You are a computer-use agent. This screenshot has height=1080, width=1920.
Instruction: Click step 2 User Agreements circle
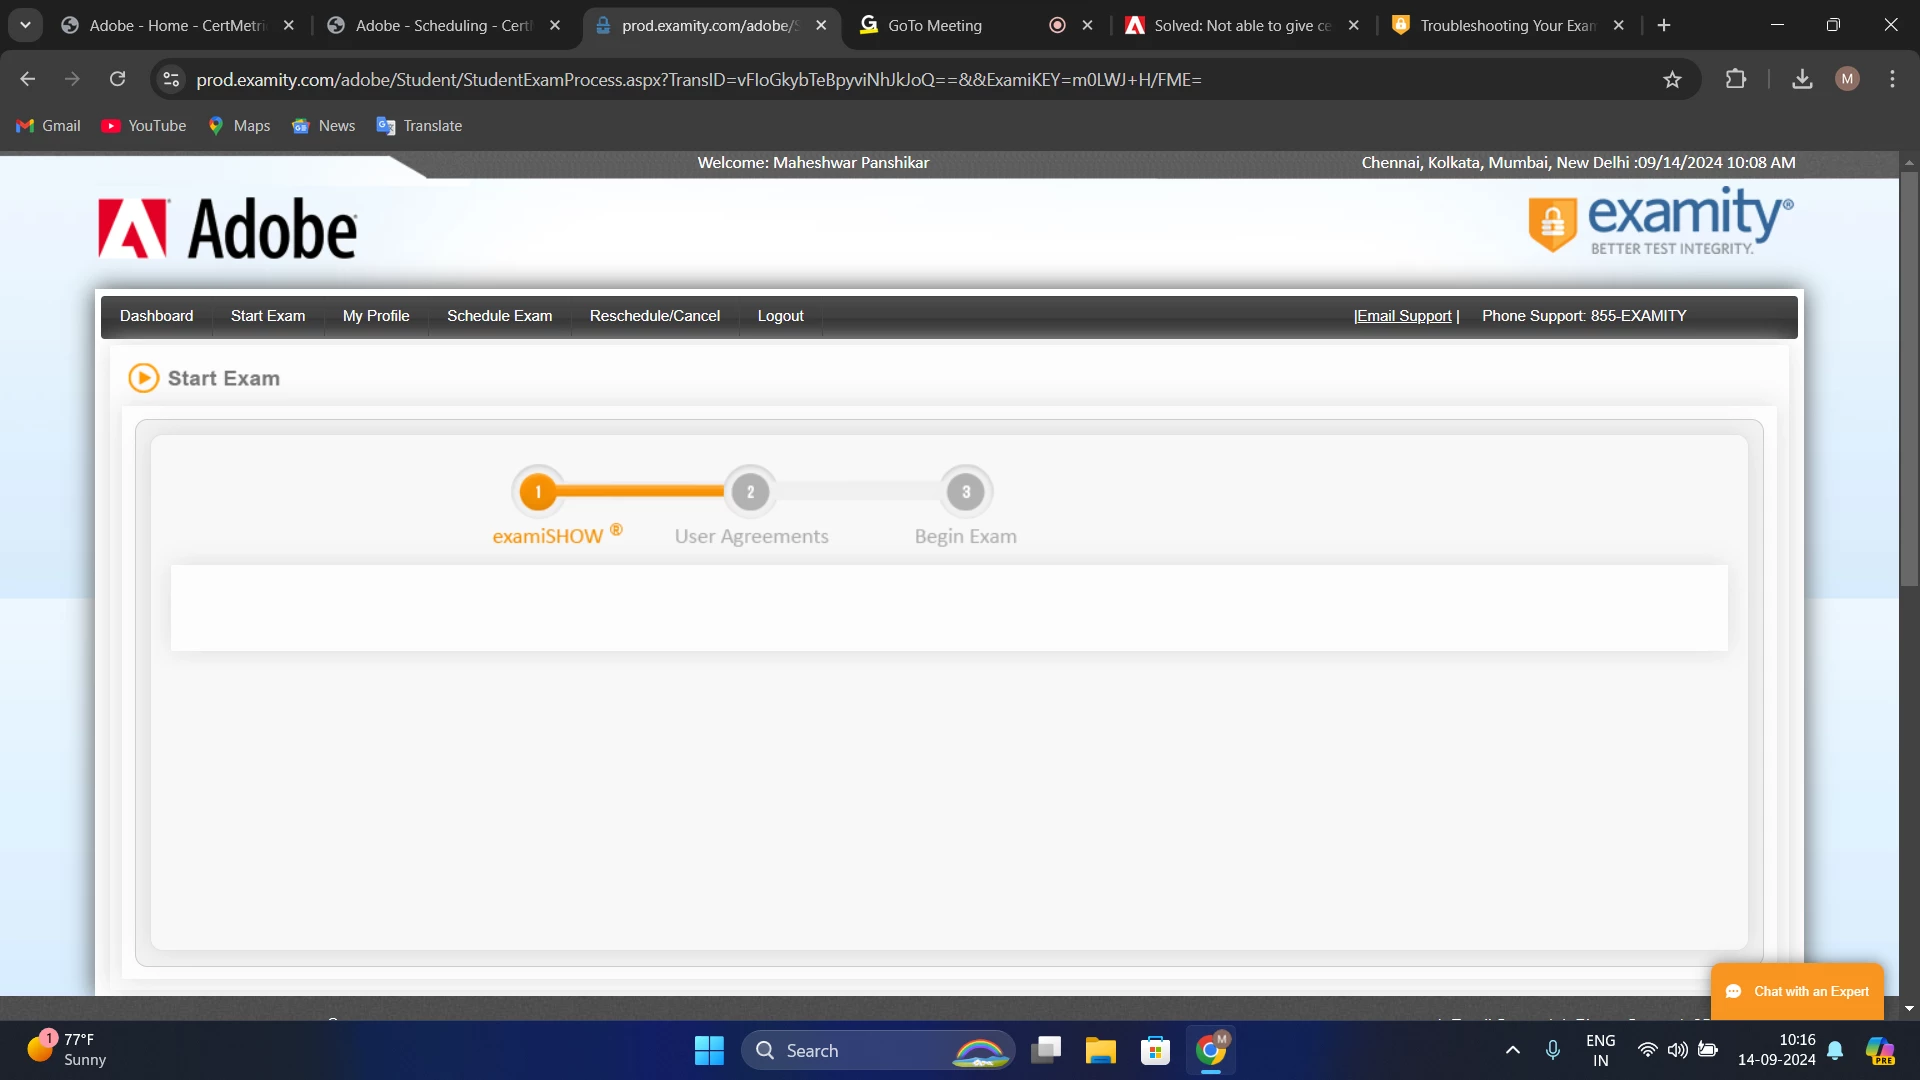tap(750, 492)
